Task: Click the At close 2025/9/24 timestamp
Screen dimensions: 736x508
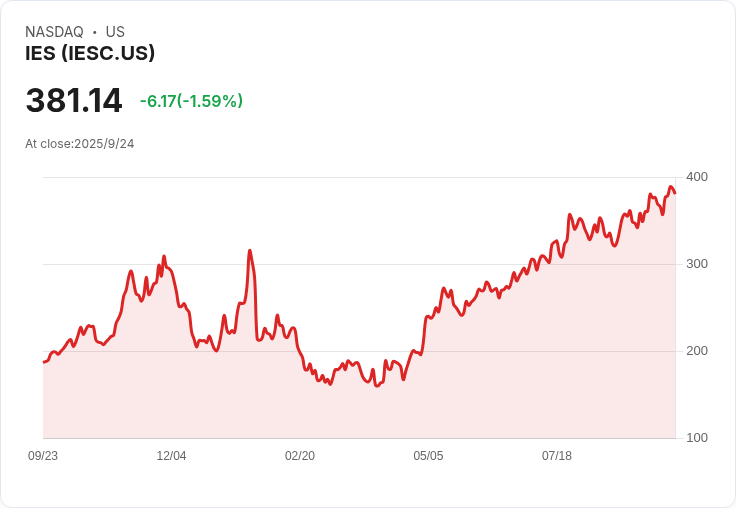Action: click(80, 144)
